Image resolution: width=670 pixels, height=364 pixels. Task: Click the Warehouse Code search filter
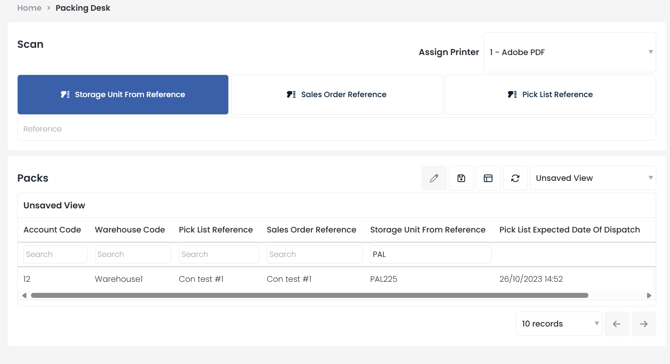coord(133,254)
